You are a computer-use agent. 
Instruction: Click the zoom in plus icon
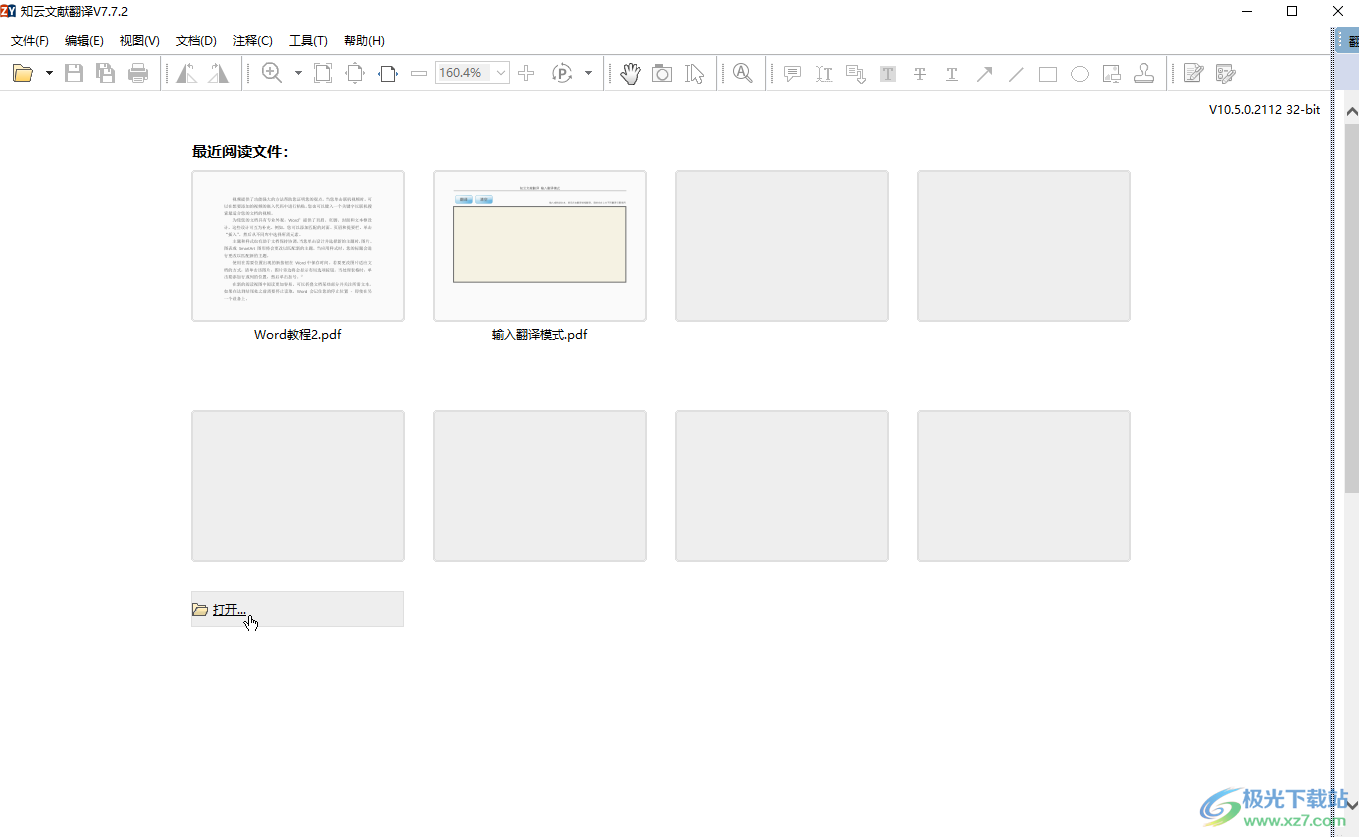point(527,73)
